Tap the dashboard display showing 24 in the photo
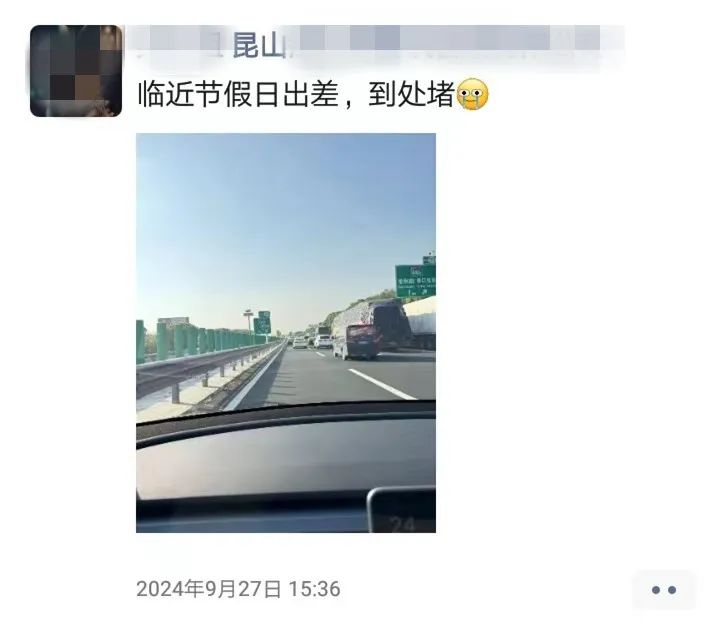This screenshot has width=714, height=630. click(x=402, y=510)
